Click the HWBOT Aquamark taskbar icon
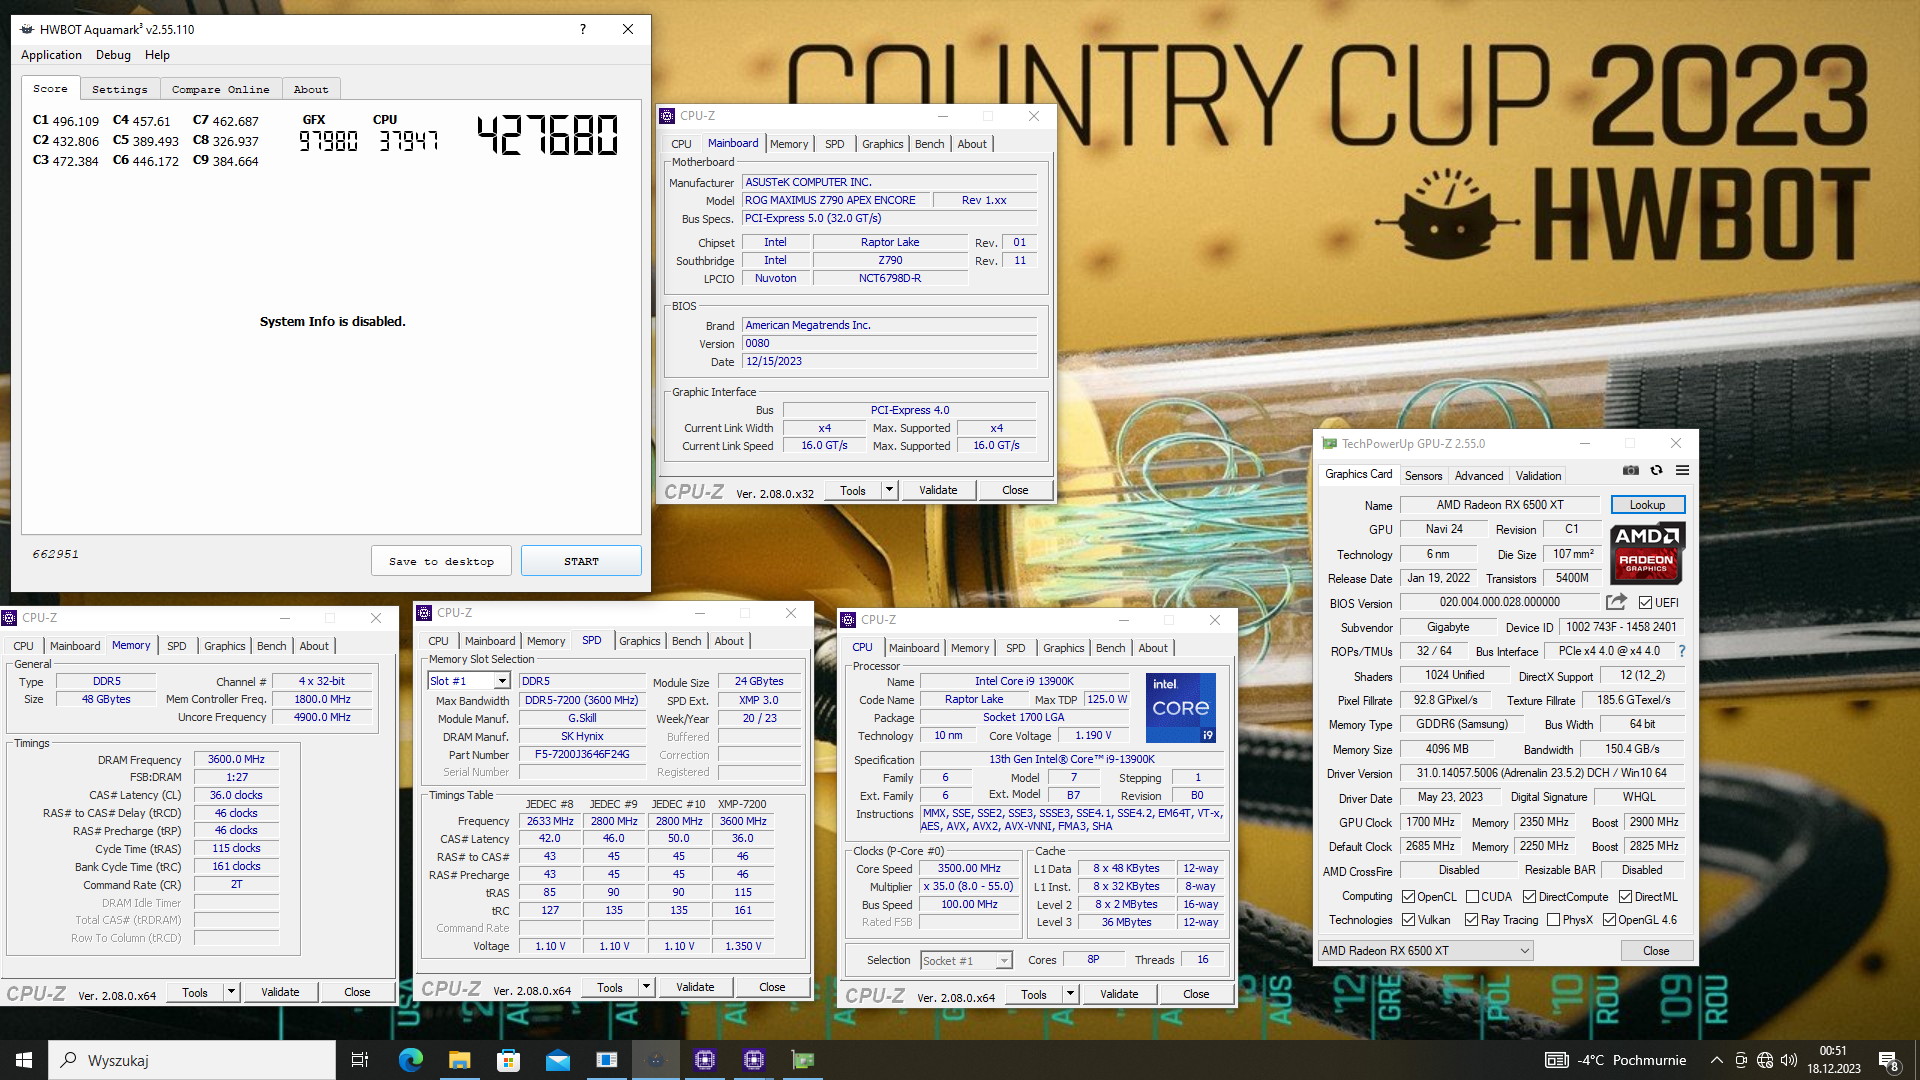Image resolution: width=1920 pixels, height=1080 pixels. point(655,1060)
